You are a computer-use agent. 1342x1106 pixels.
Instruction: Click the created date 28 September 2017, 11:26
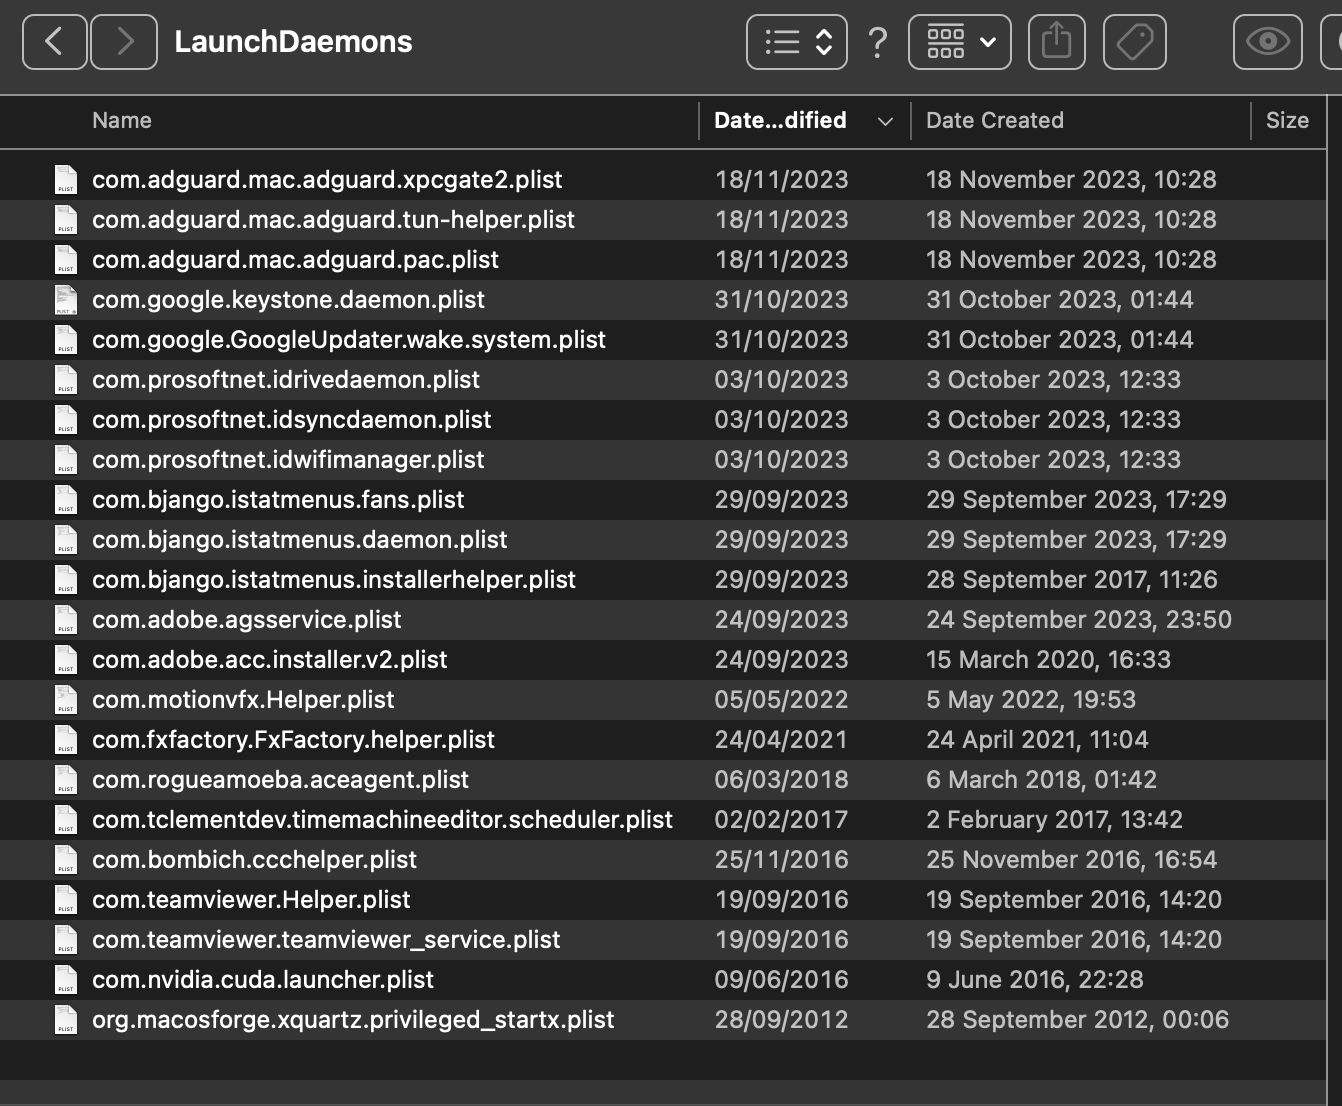[x=1072, y=580]
